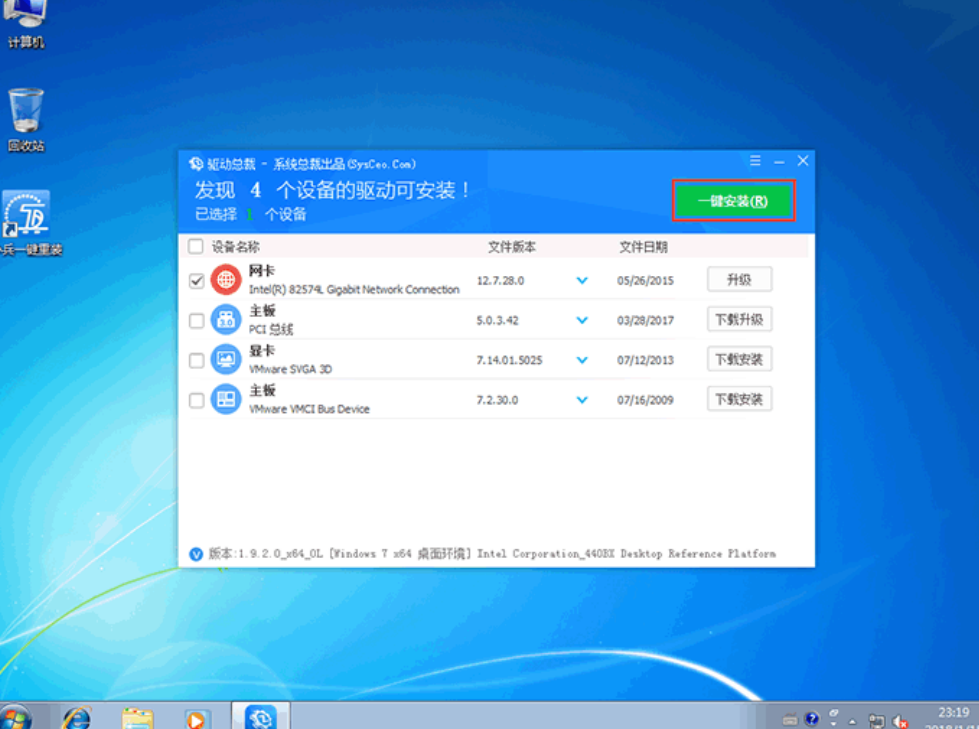Enable the 显卡 VMware SVGA 3D checkbox
The width and height of the screenshot is (979, 729).
coord(196,360)
